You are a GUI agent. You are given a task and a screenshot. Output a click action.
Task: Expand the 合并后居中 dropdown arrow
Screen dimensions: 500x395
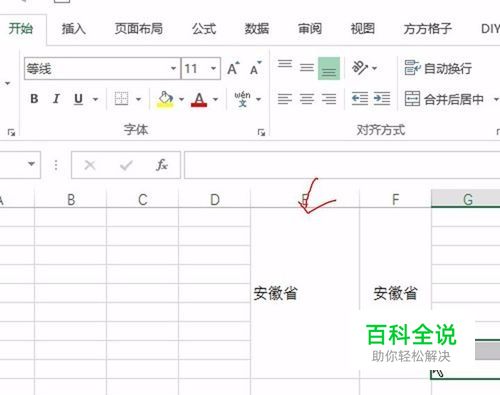tap(496, 99)
